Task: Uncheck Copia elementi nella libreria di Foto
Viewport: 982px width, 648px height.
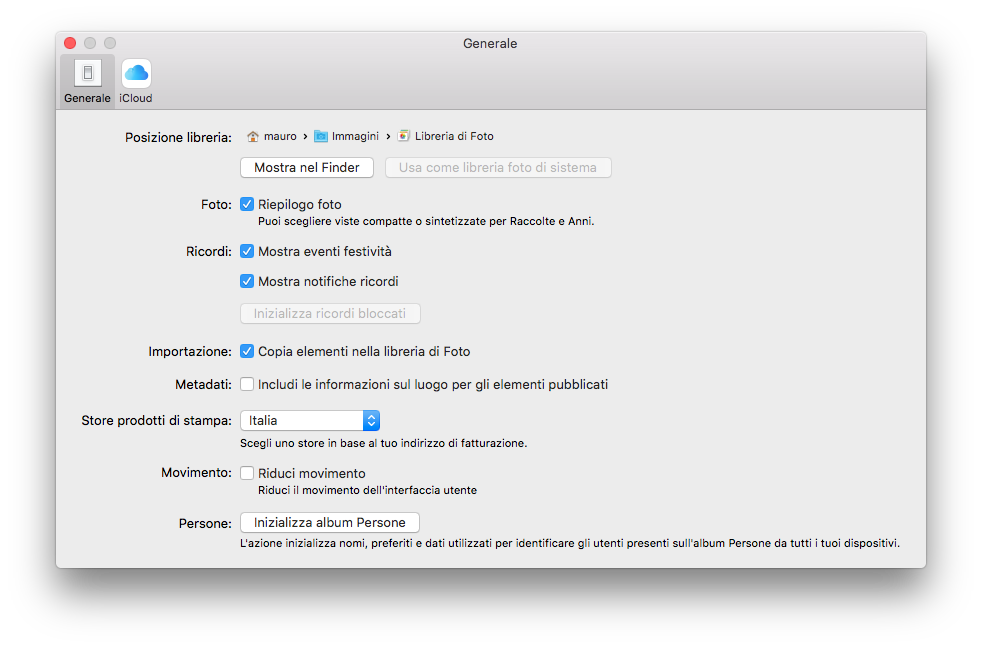Action: point(247,351)
